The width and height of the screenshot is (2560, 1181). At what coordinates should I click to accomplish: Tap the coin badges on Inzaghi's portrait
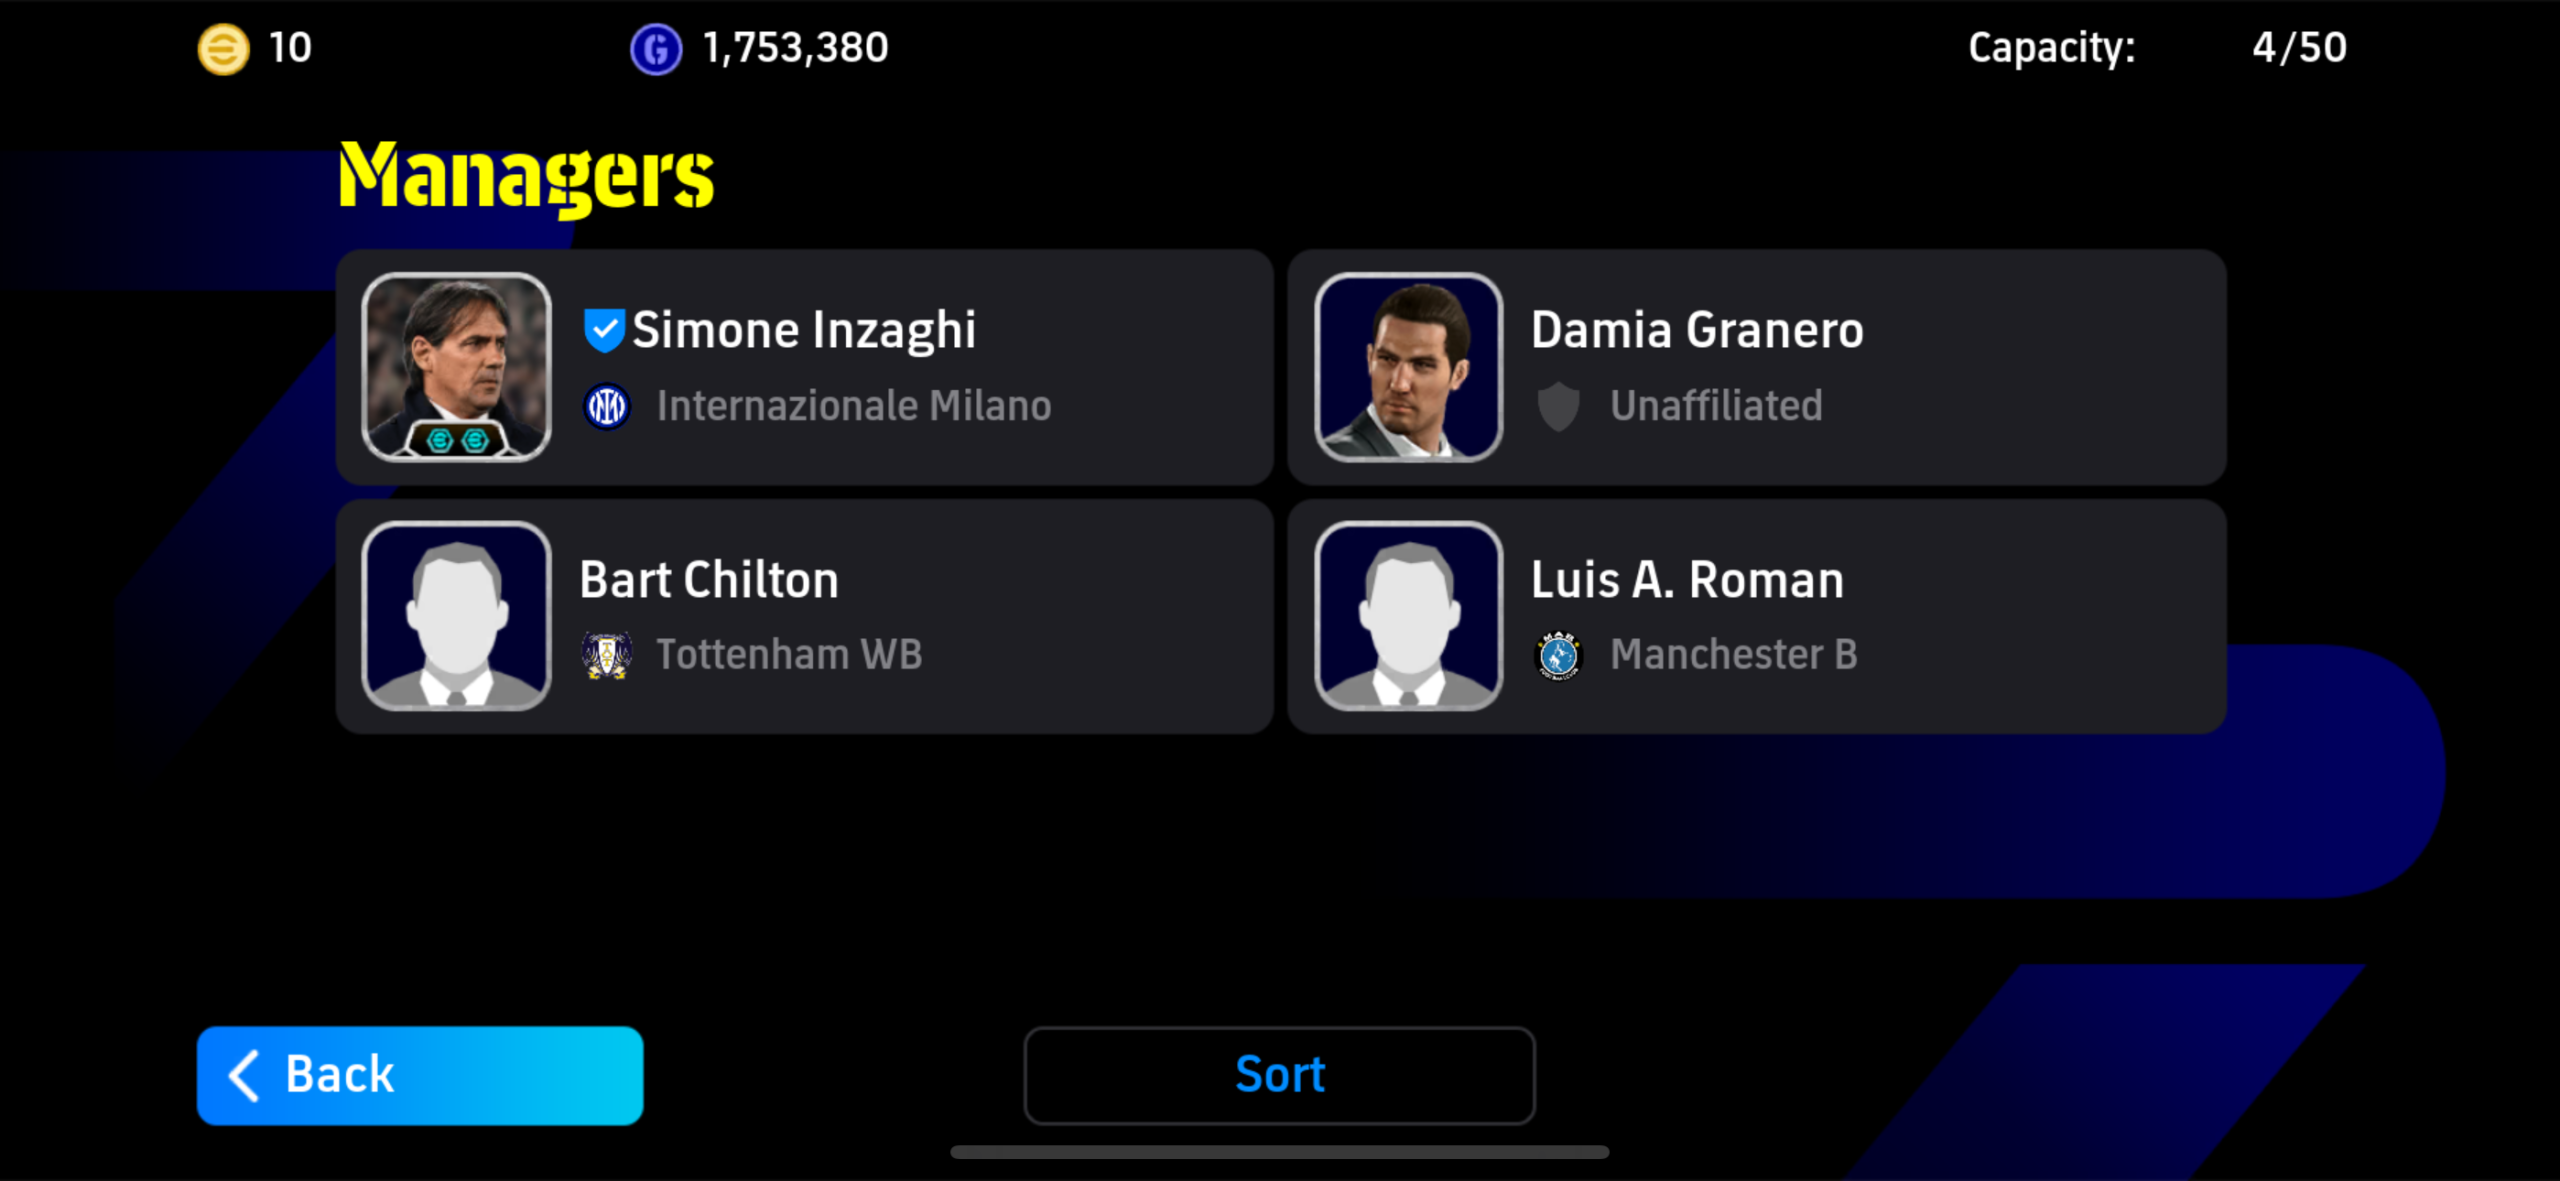(457, 439)
